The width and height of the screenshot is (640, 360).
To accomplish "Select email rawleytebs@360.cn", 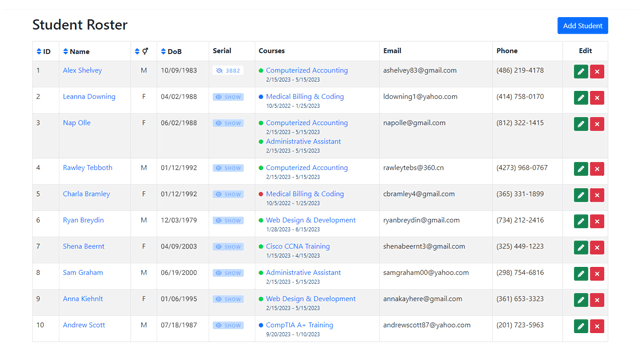I will [413, 167].
